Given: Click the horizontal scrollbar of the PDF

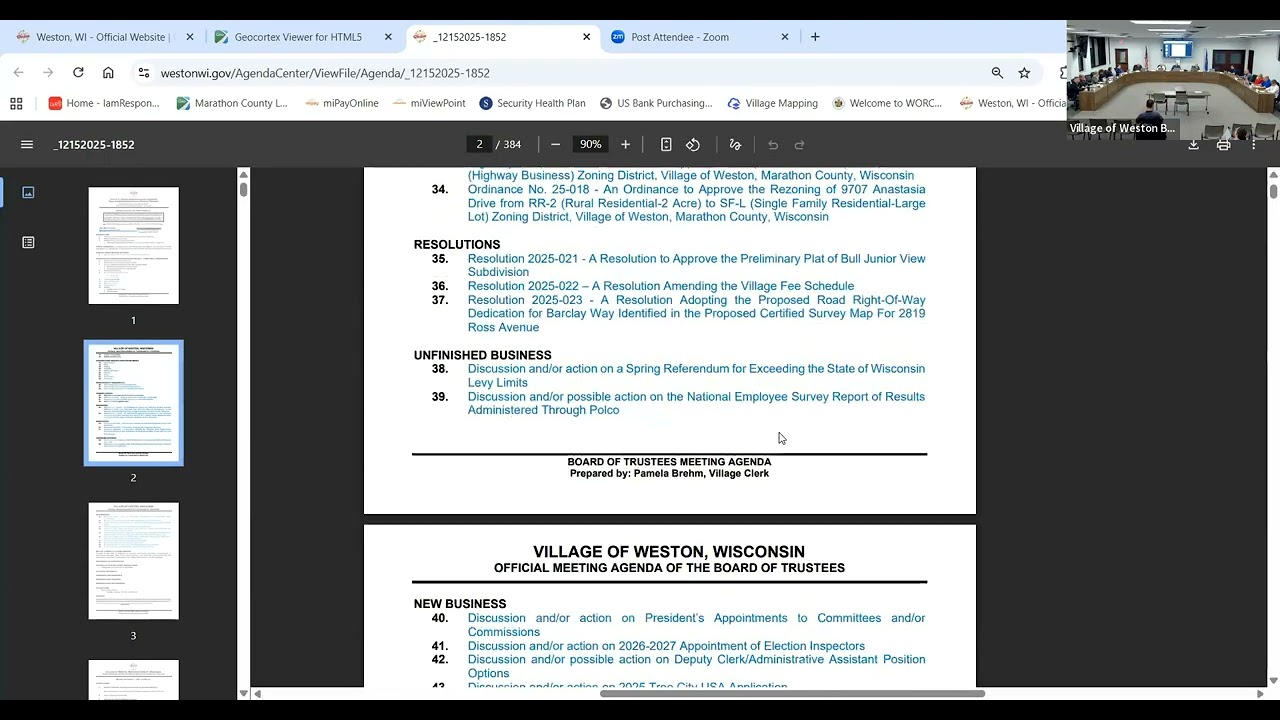Looking at the screenshot, I should pyautogui.click(x=792, y=694).
